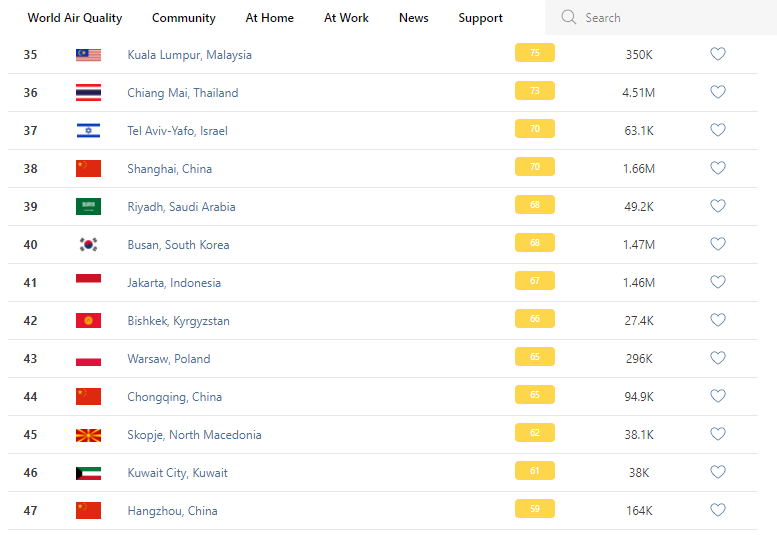Toggle the heart for Tel Aviv-Yafo
This screenshot has width=777, height=535.
pyautogui.click(x=718, y=131)
